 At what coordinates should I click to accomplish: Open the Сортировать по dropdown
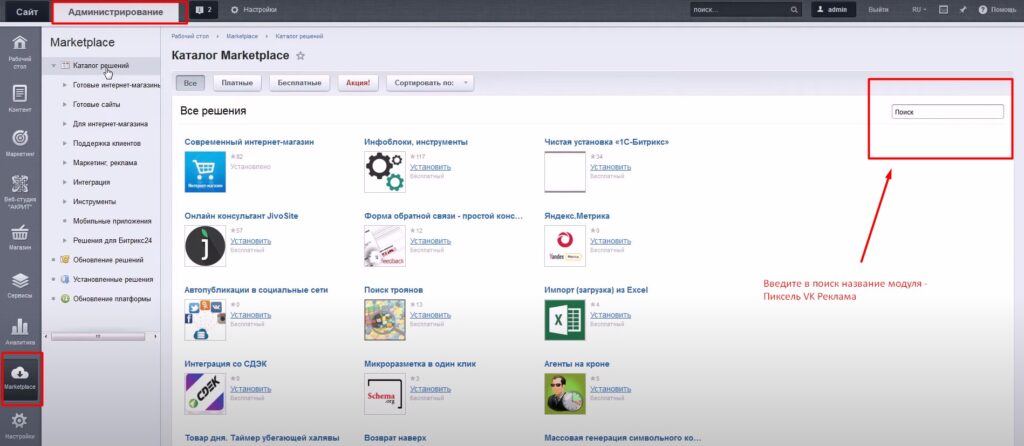(x=430, y=83)
